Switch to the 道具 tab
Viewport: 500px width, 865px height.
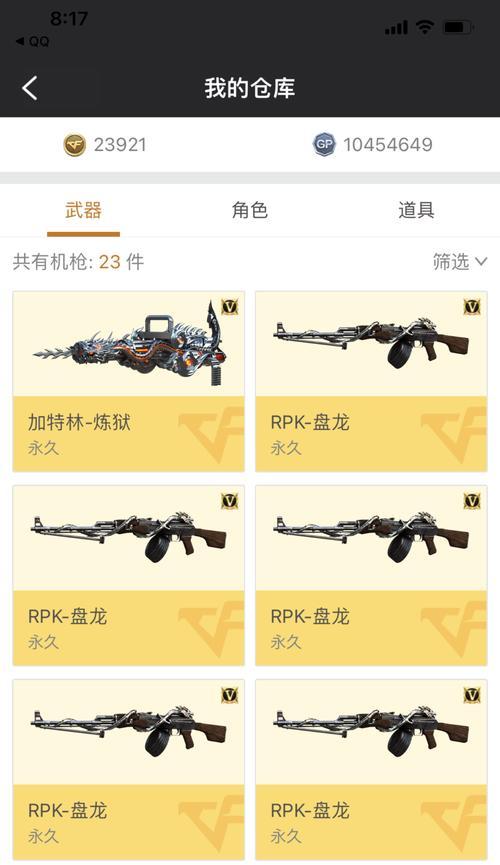pos(416,210)
